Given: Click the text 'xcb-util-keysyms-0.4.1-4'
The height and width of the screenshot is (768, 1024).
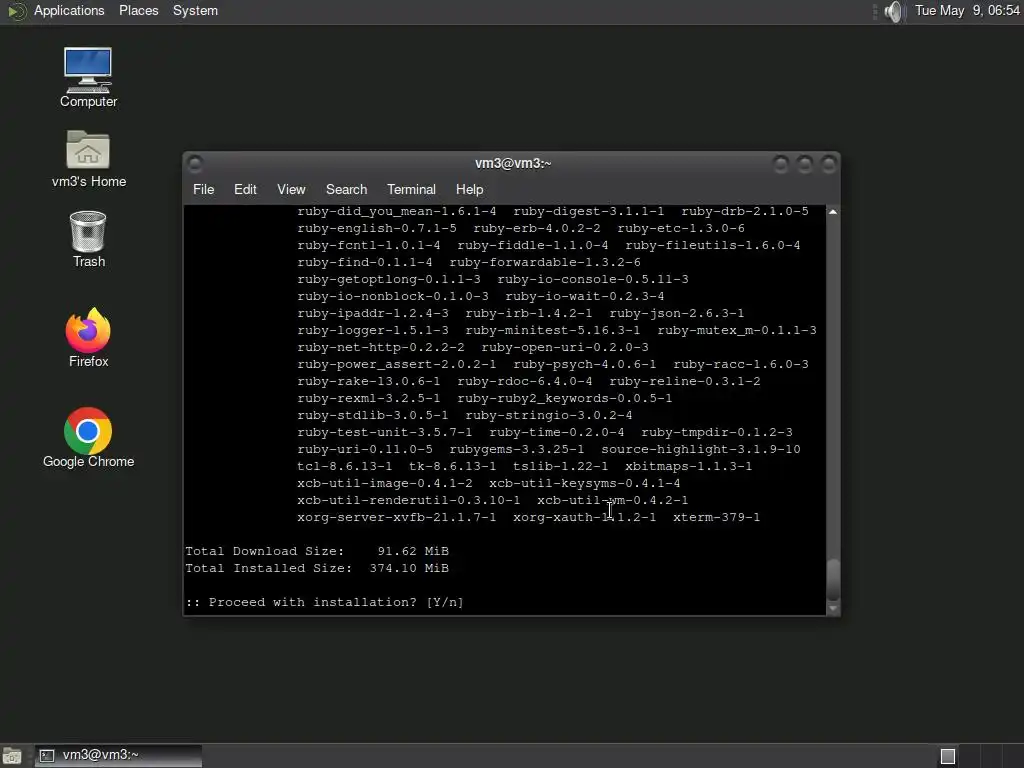Looking at the screenshot, I should [x=584, y=483].
